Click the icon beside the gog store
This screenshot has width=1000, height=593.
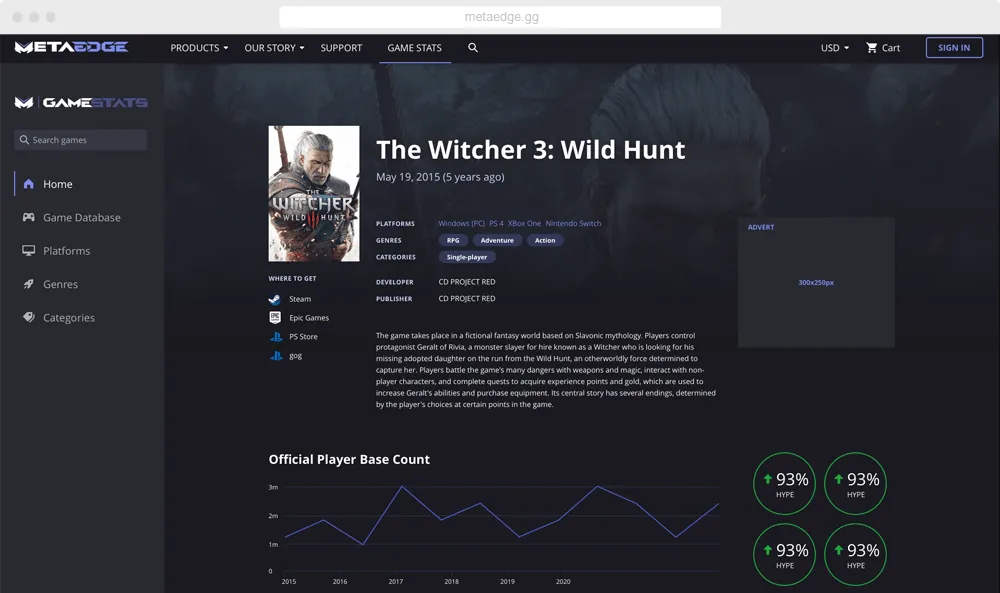click(276, 356)
